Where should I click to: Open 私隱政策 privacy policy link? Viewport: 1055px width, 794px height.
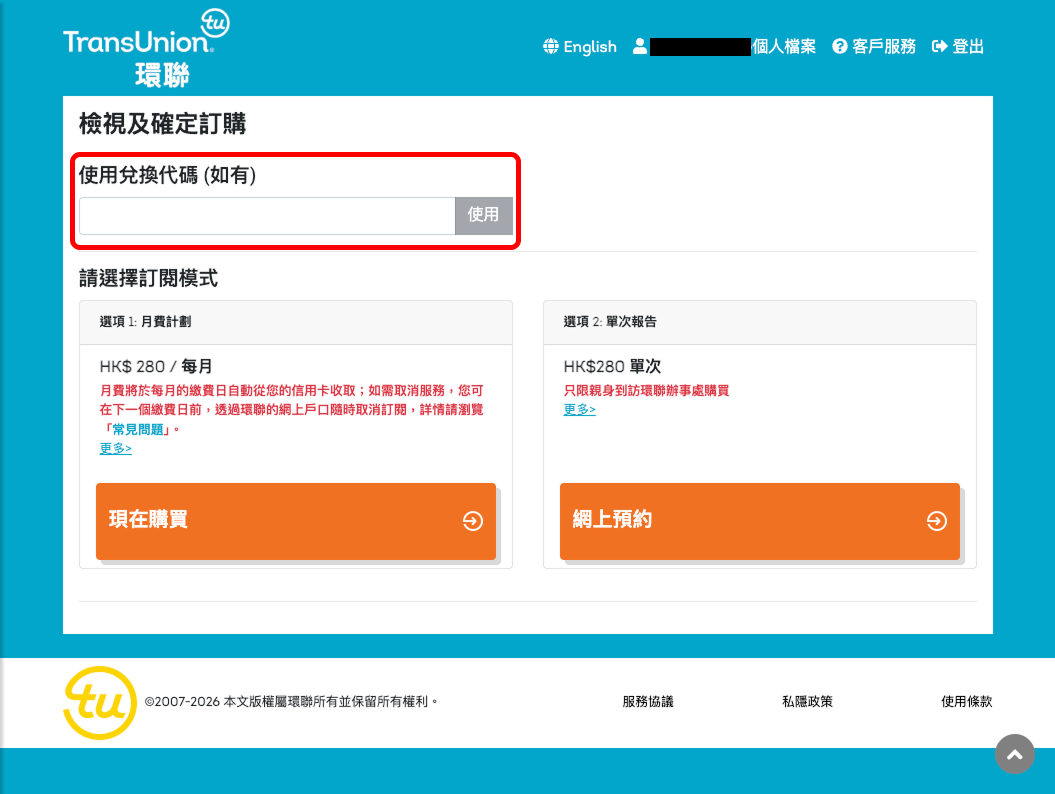click(x=807, y=701)
